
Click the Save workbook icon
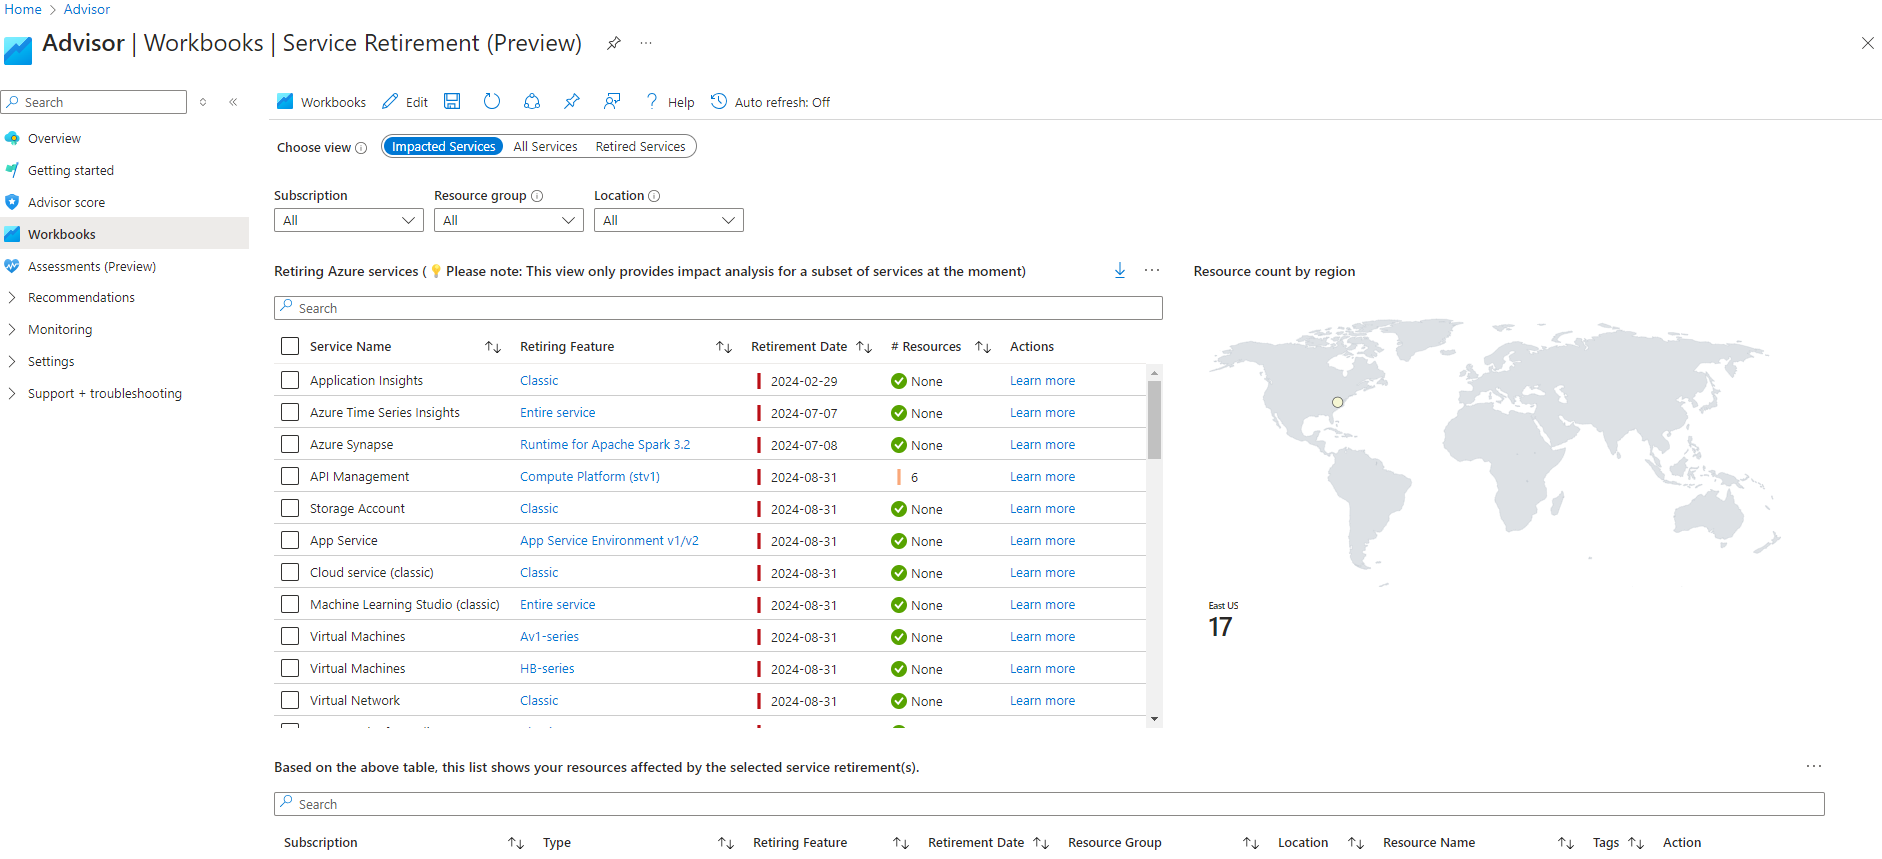452,101
